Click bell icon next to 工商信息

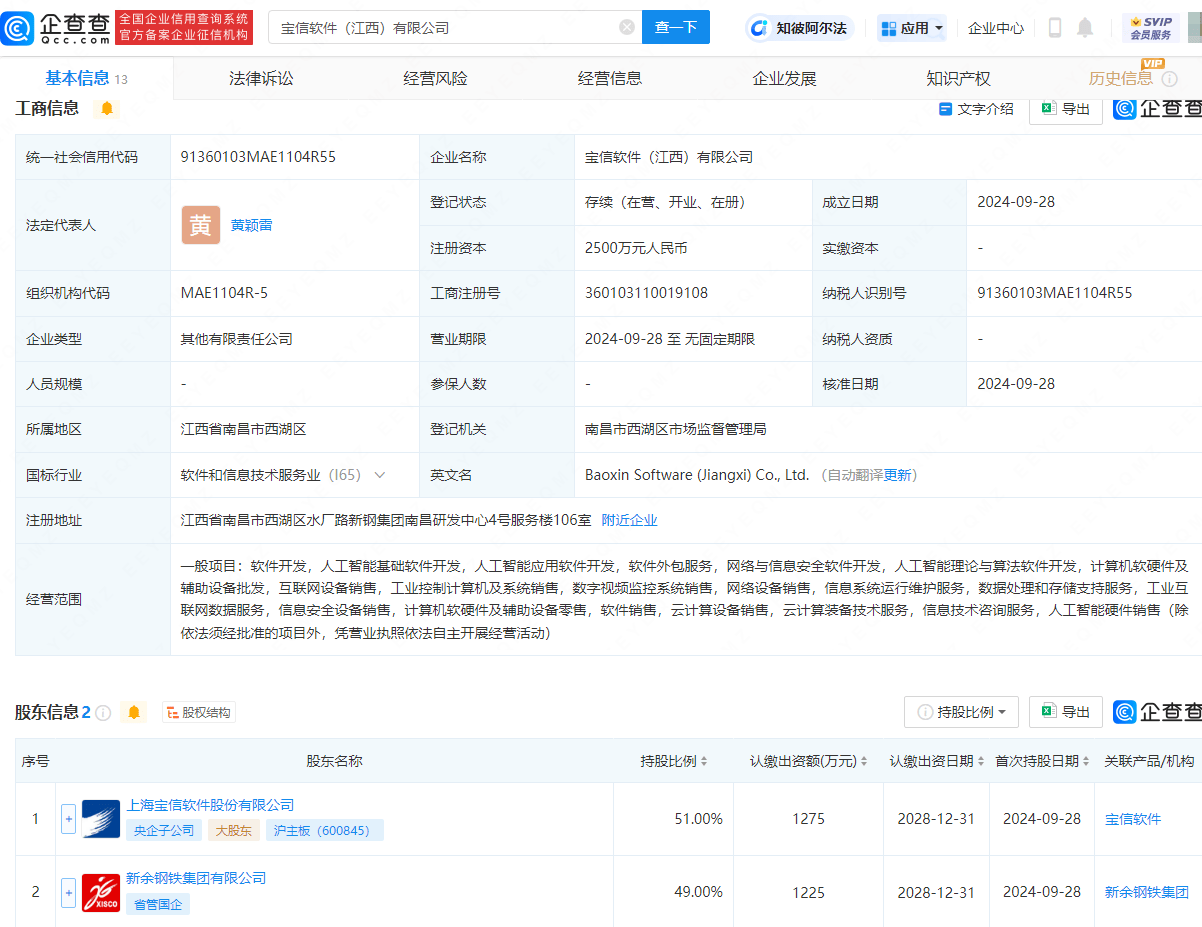107,108
